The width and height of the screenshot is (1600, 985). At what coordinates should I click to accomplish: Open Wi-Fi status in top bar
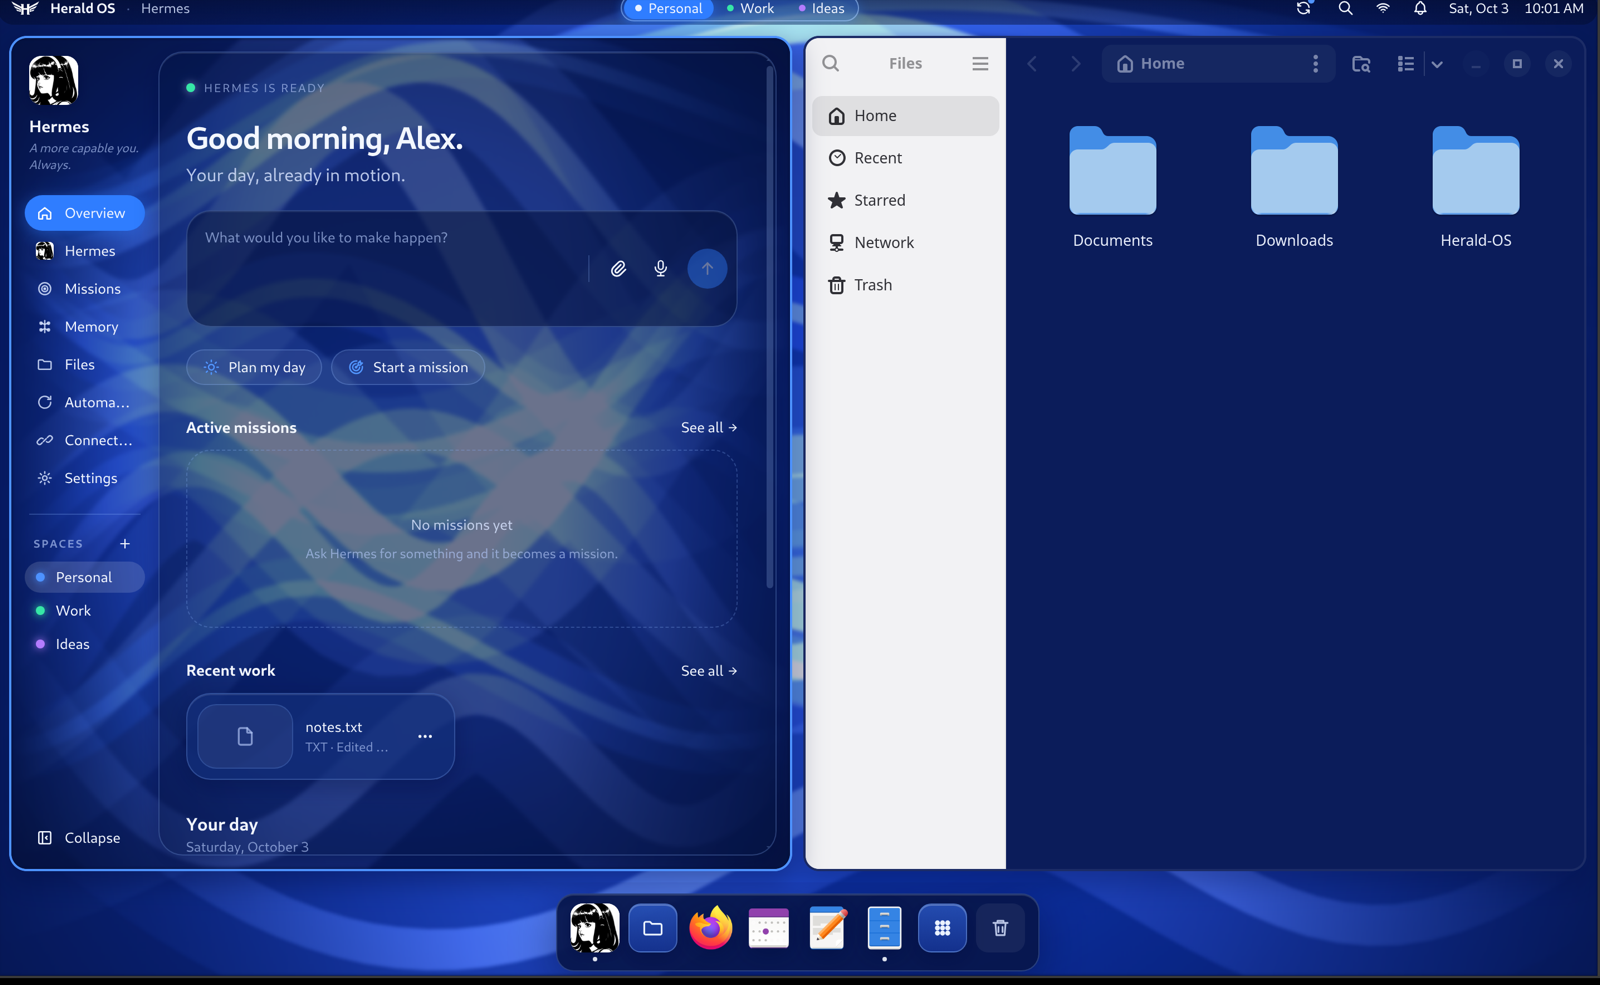(x=1383, y=9)
